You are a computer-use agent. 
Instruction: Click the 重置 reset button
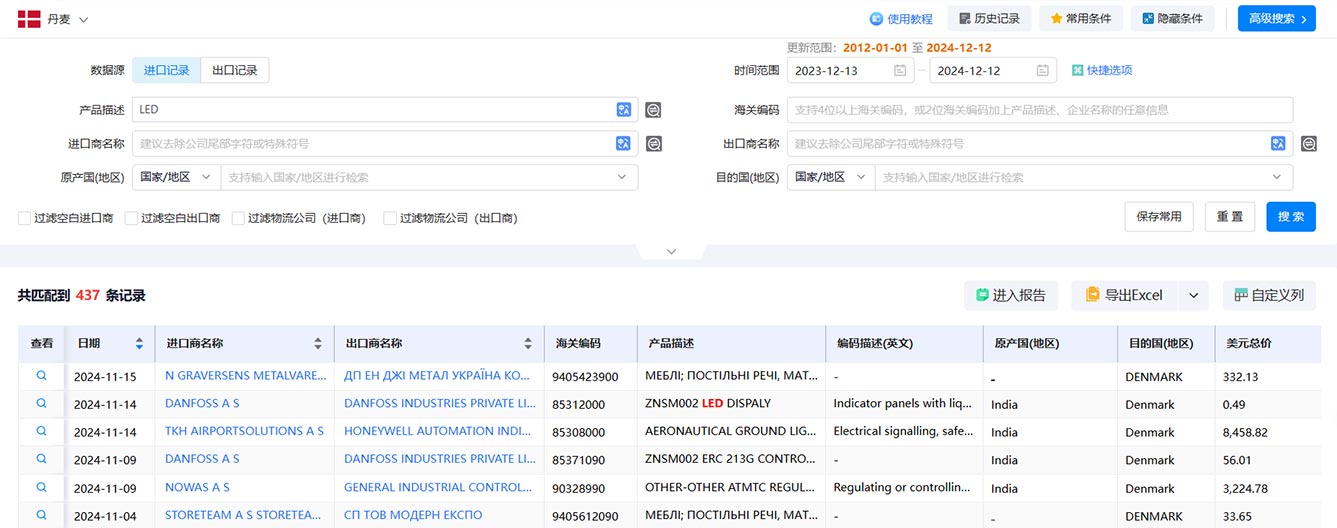pos(1230,217)
